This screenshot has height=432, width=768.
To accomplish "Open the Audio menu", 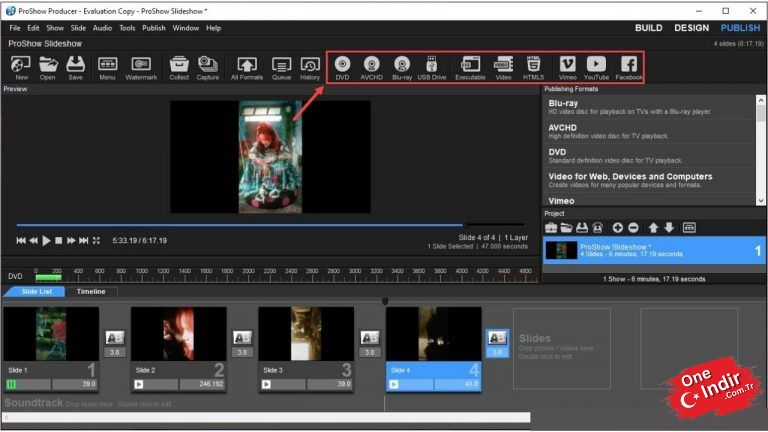I will point(102,28).
